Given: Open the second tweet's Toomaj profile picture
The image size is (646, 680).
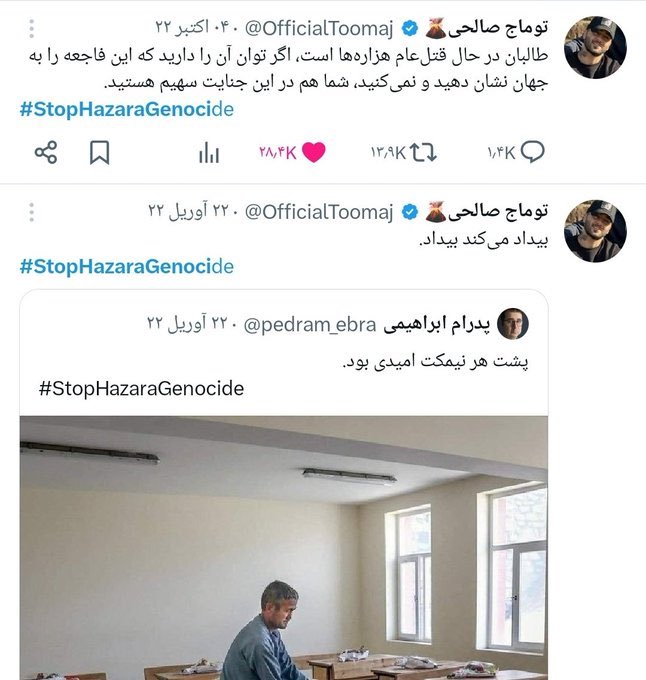Looking at the screenshot, I should pyautogui.click(x=595, y=231).
